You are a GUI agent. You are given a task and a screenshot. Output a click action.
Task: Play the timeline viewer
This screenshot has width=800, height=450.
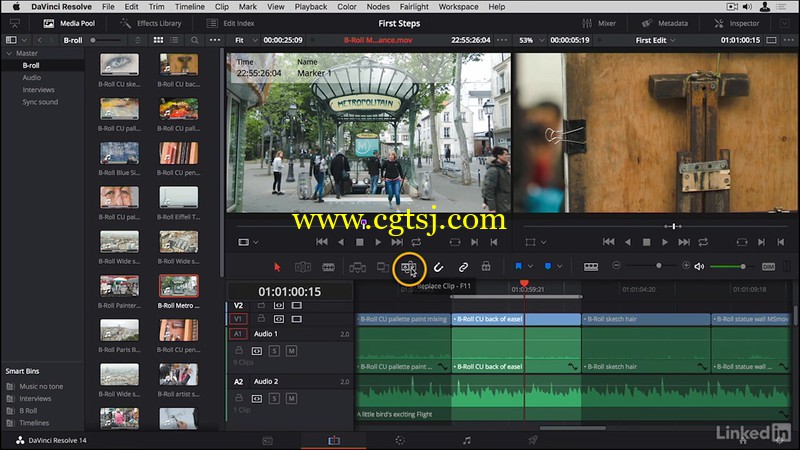[664, 242]
